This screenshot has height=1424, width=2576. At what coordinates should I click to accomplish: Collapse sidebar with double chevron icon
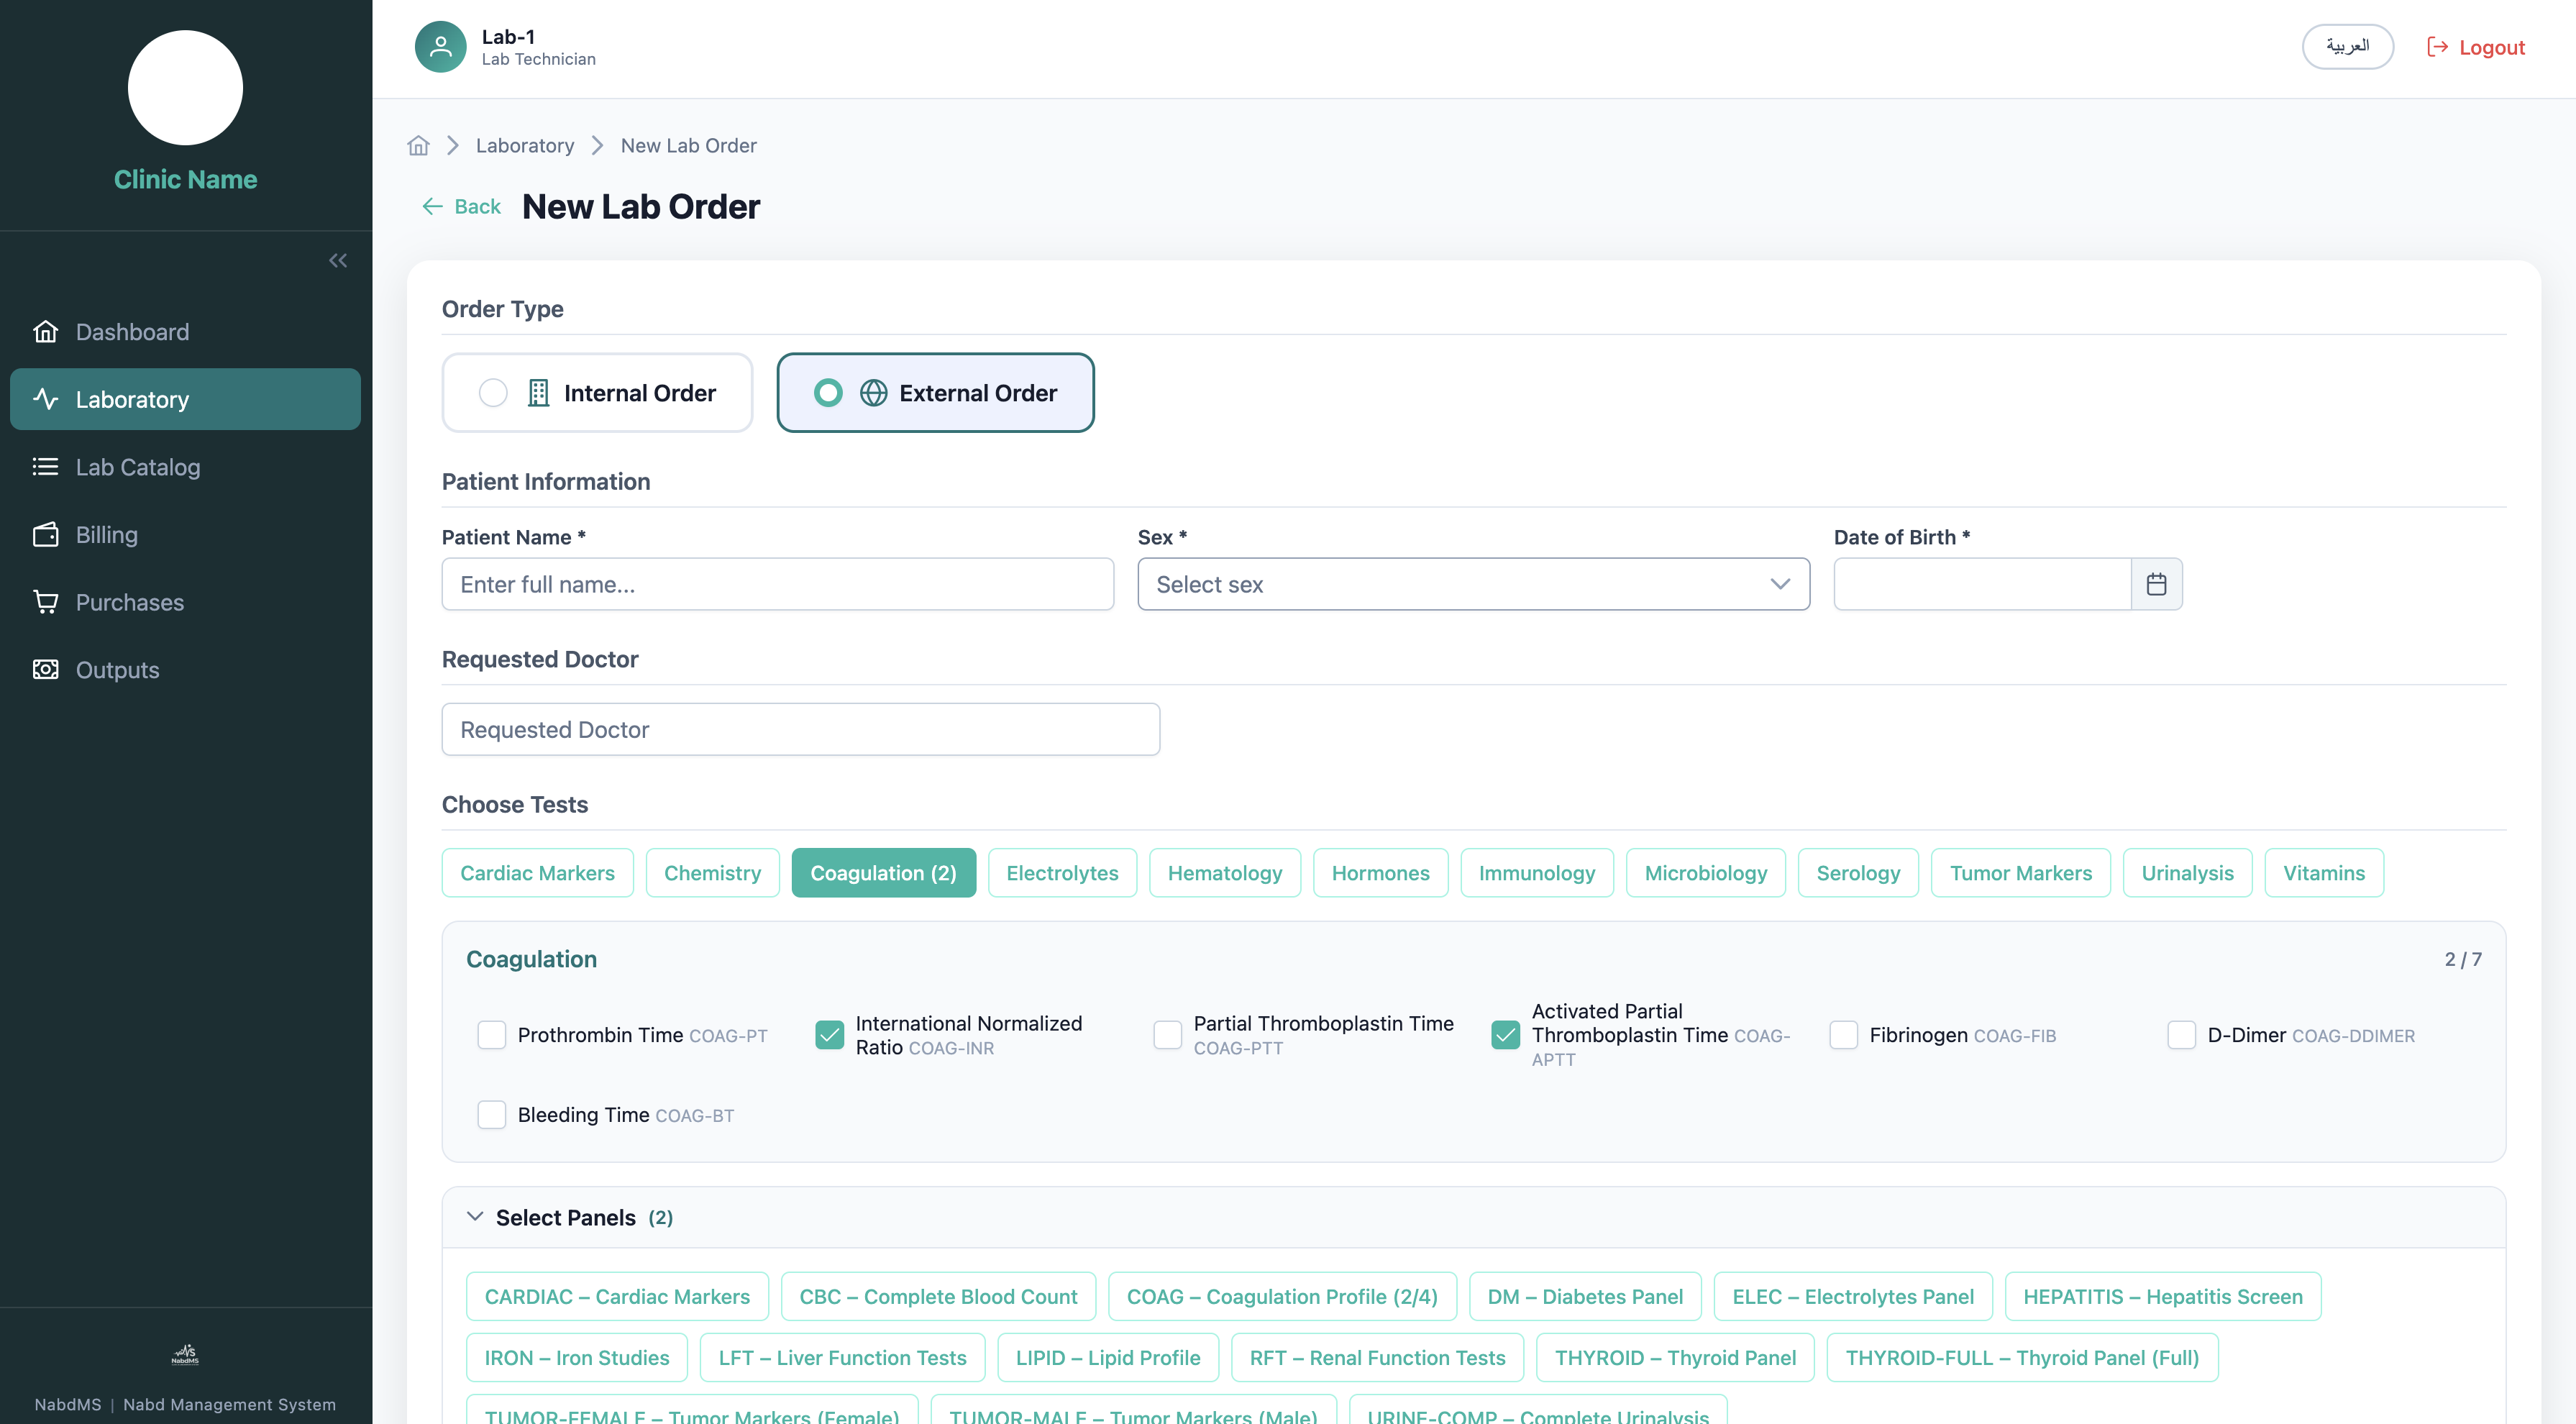coord(338,260)
